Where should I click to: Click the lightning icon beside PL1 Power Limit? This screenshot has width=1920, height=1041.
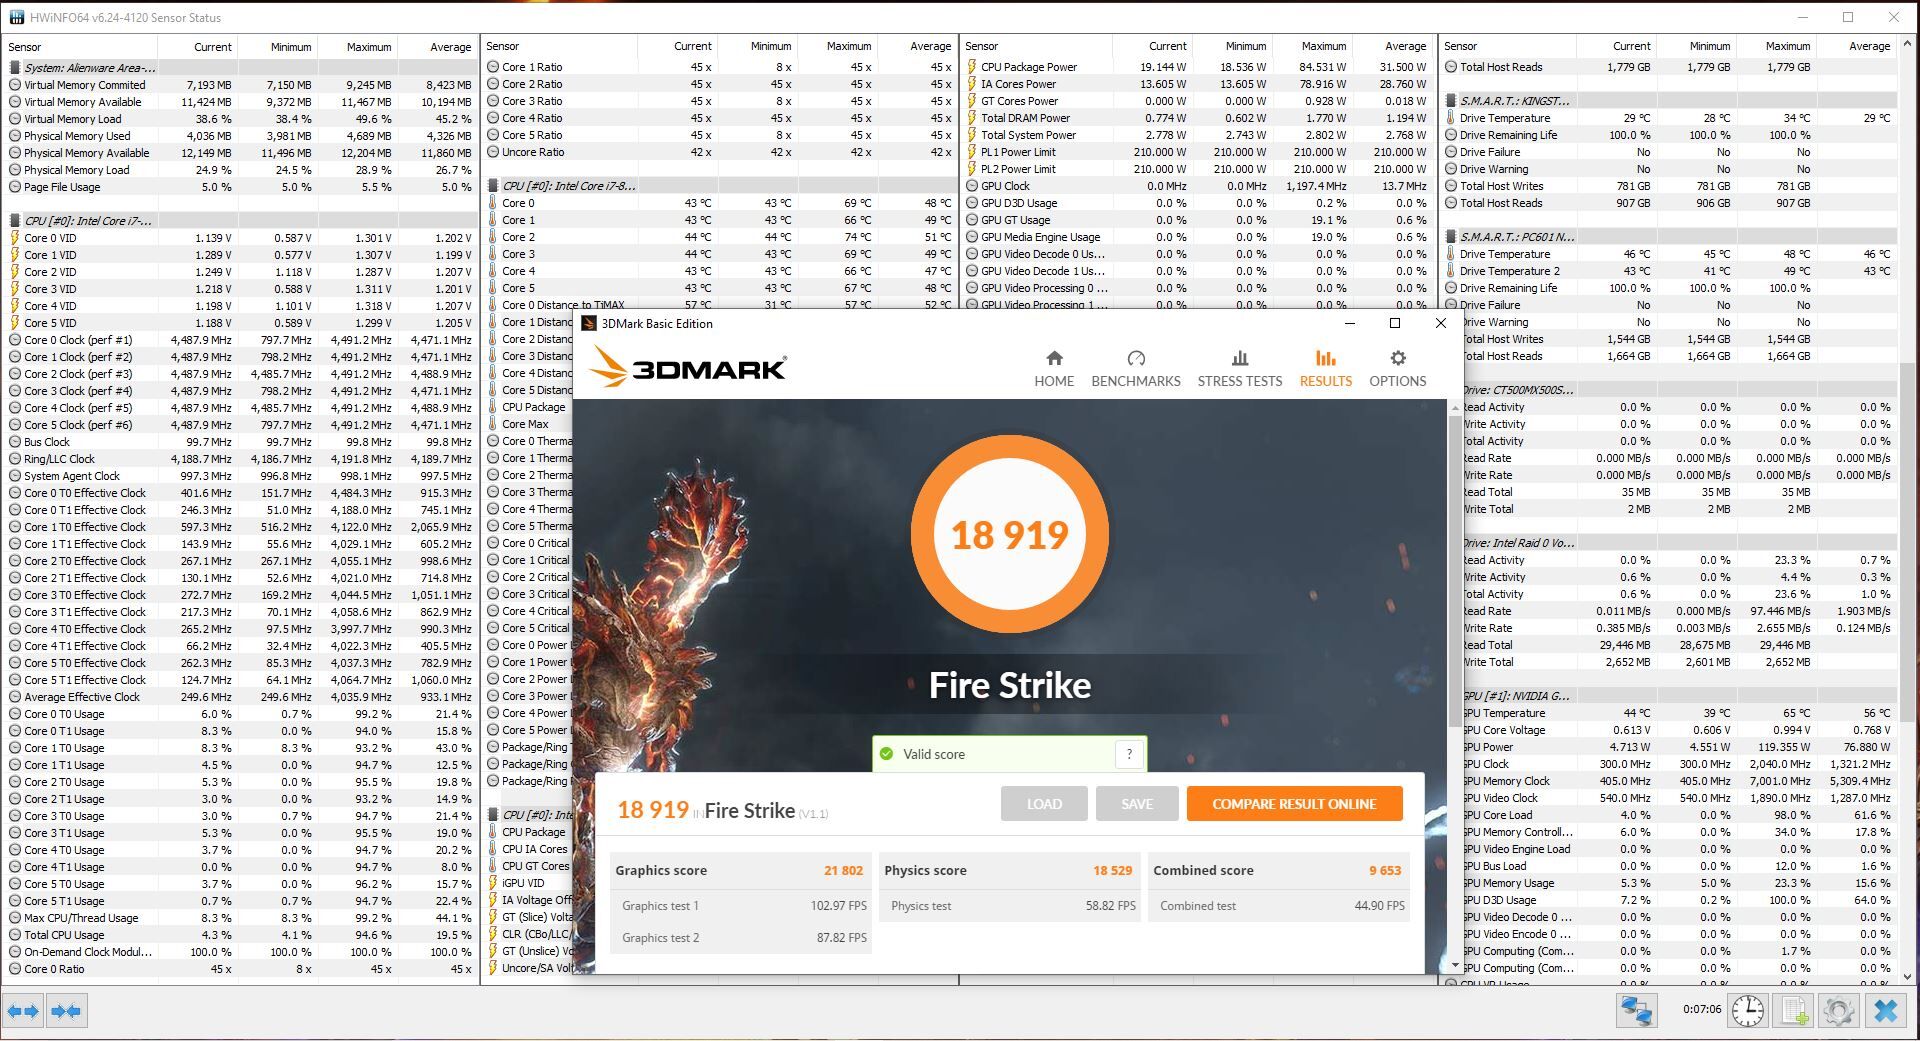coord(972,152)
